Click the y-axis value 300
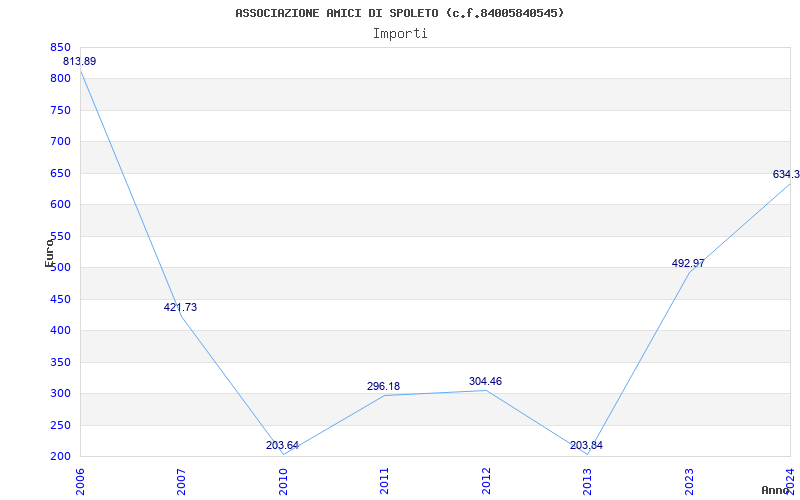The image size is (800, 500). (60, 394)
